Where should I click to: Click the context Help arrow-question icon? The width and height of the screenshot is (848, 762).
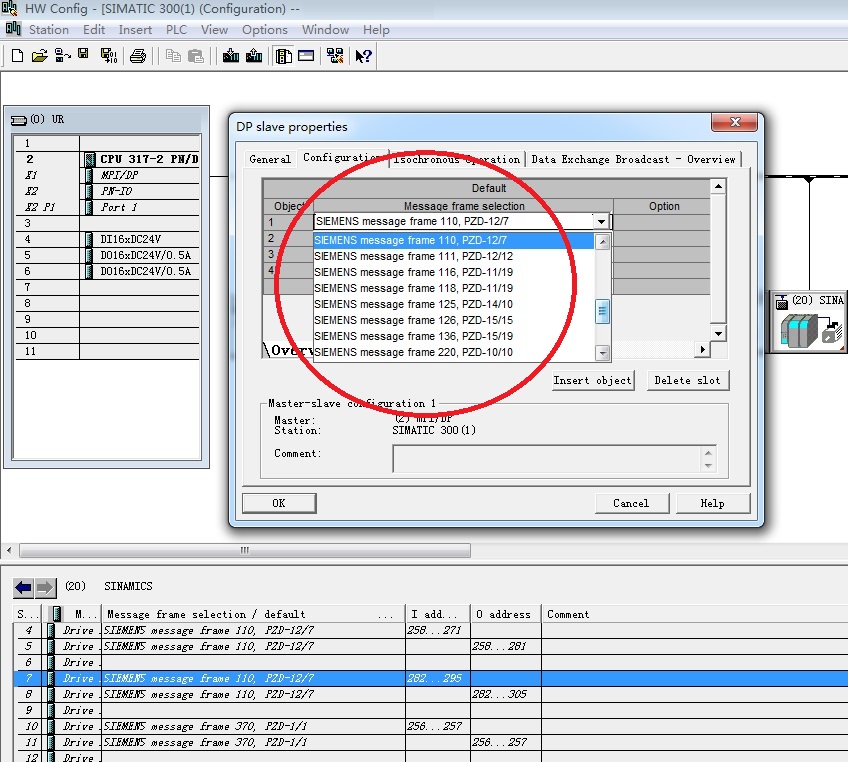tap(363, 56)
